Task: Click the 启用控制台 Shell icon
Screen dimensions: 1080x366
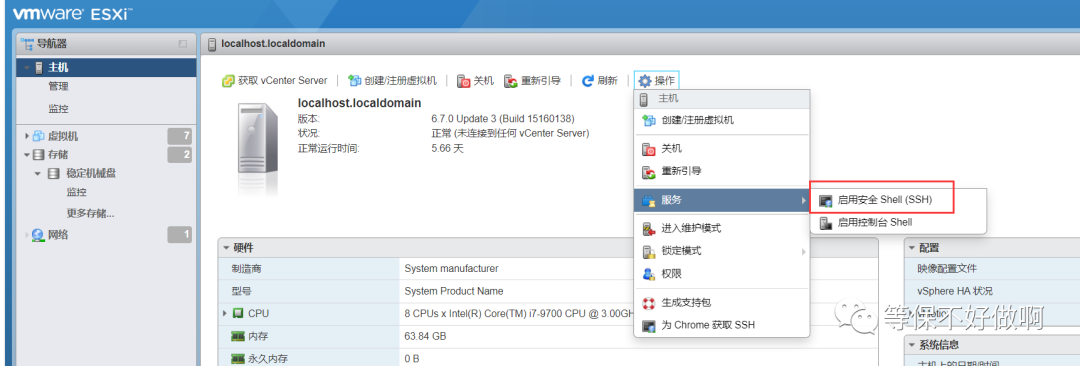Action: [825, 223]
